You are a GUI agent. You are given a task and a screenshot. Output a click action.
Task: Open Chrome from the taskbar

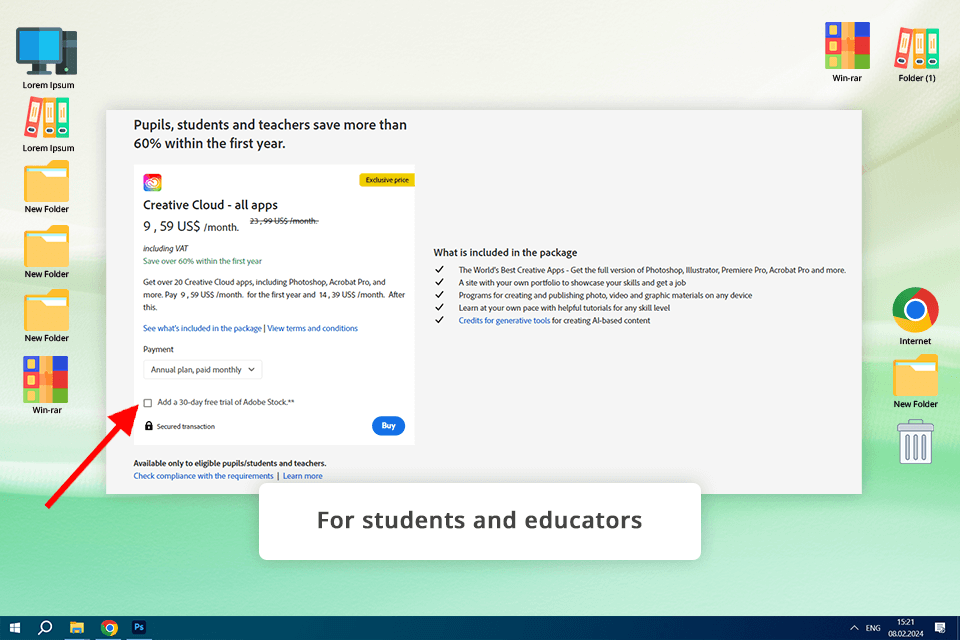point(109,628)
